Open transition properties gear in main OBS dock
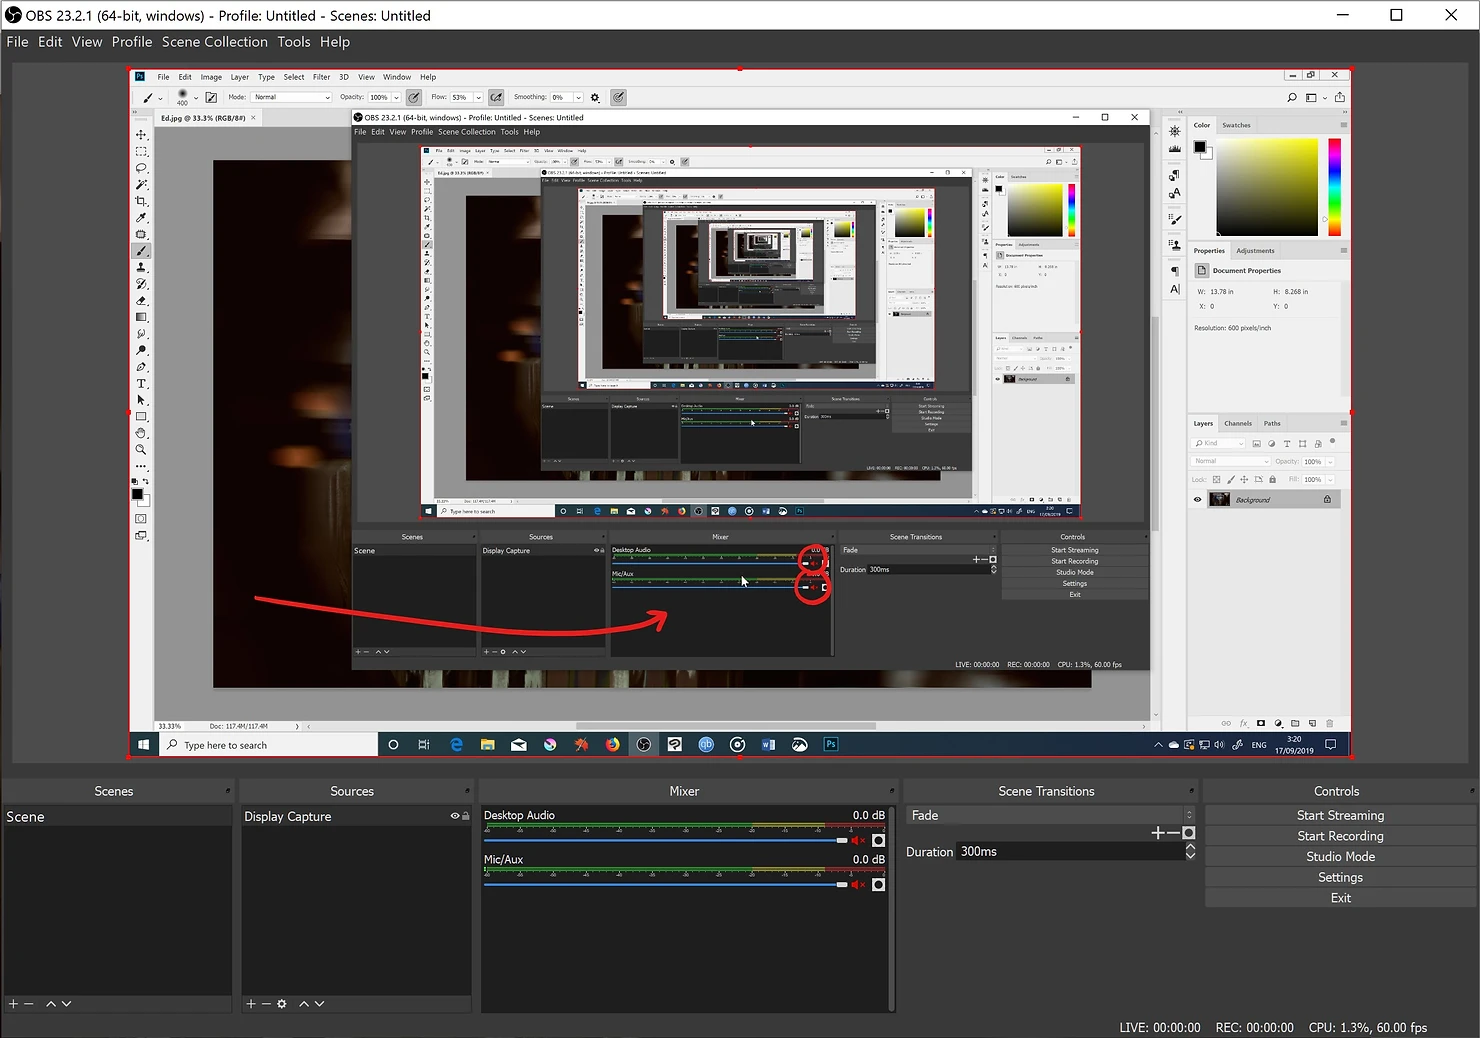Screen dimensions: 1480x1038 1188,832
